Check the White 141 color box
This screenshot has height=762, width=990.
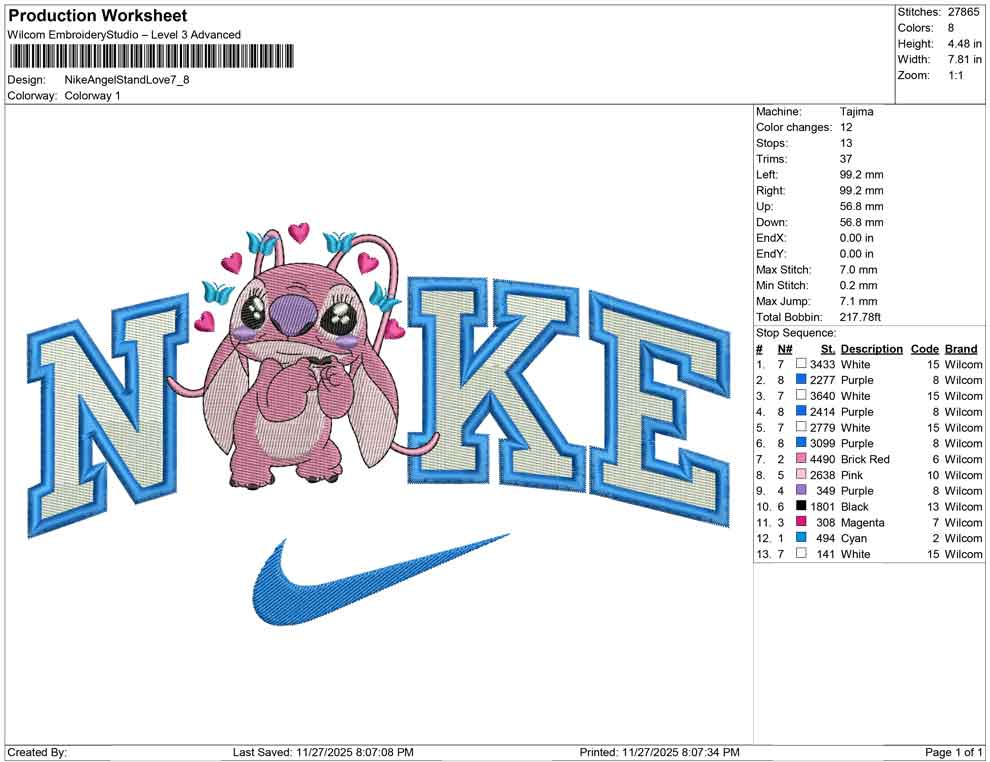[x=800, y=554]
